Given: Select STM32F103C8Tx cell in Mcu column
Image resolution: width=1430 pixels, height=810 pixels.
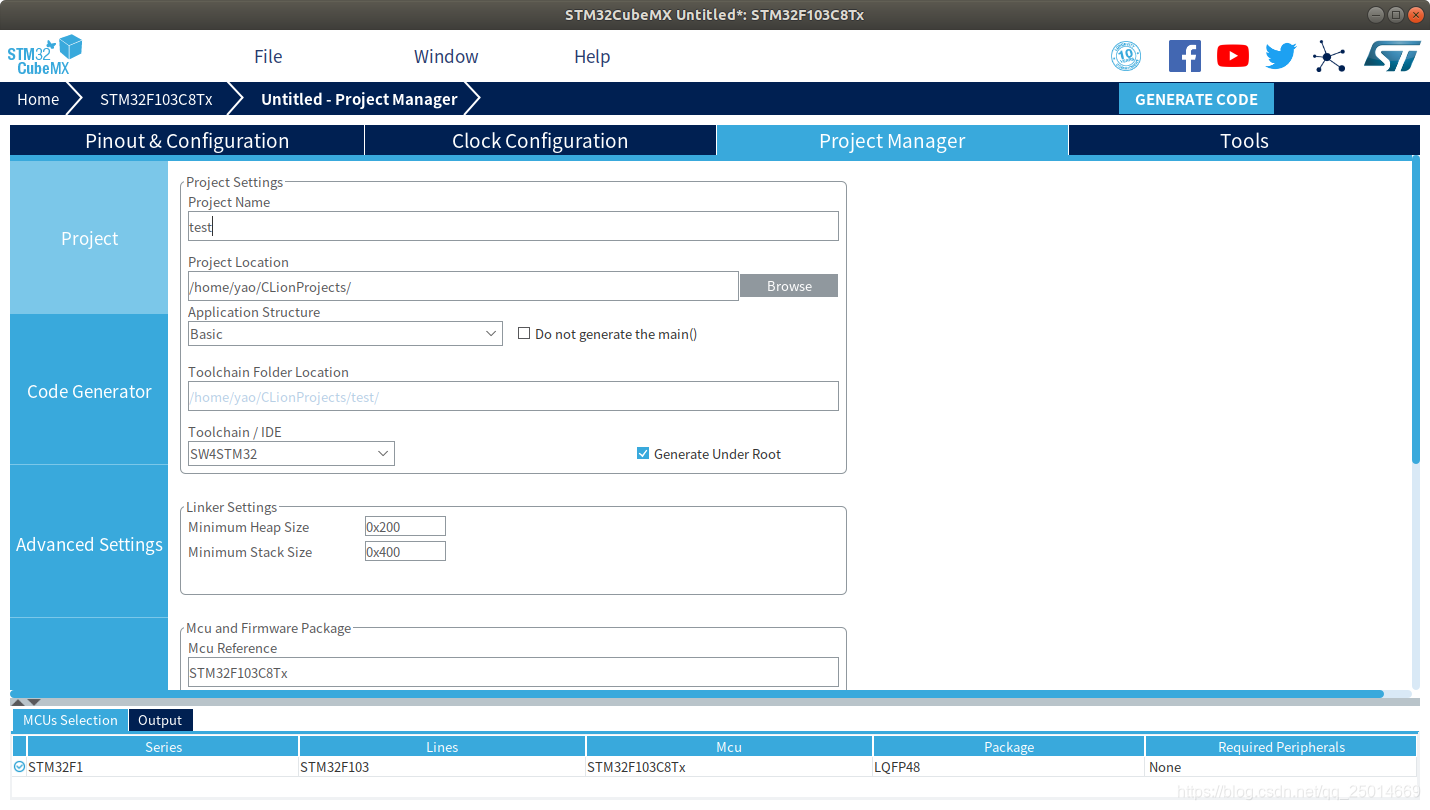Looking at the screenshot, I should pos(729,767).
